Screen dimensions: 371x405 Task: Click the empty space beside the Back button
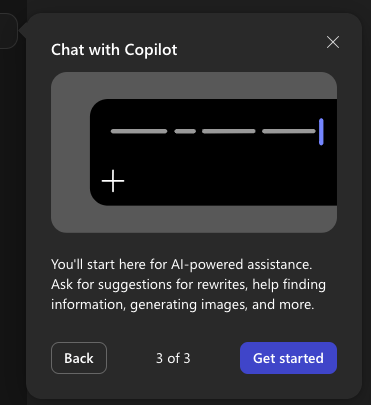point(131,358)
